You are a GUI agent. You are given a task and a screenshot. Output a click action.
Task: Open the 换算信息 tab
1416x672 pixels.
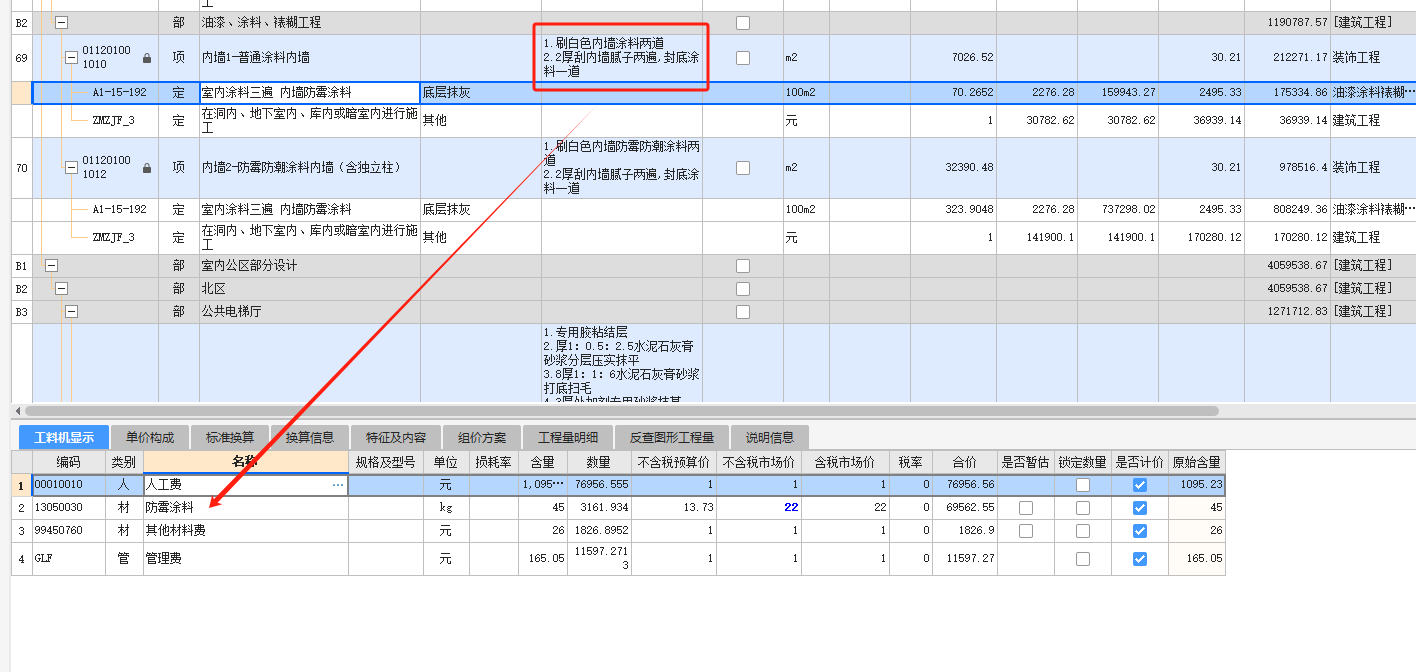point(310,438)
